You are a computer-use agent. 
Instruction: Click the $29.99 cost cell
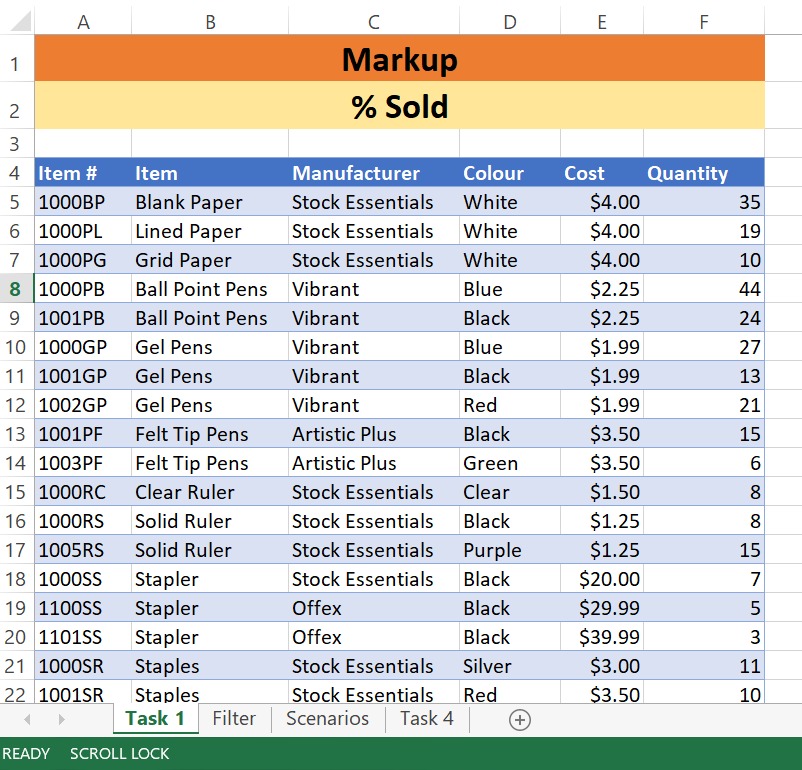(x=601, y=609)
